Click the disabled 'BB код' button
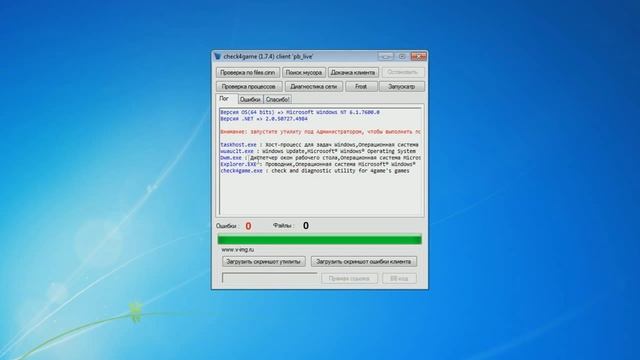Image resolution: width=640 pixels, height=360 pixels. [x=399, y=278]
